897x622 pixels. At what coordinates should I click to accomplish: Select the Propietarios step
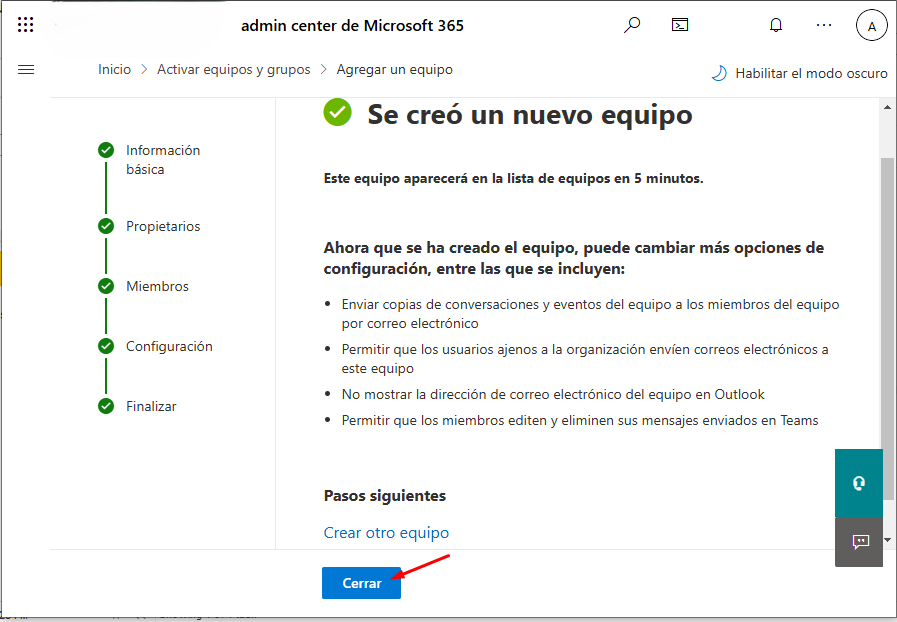[163, 227]
